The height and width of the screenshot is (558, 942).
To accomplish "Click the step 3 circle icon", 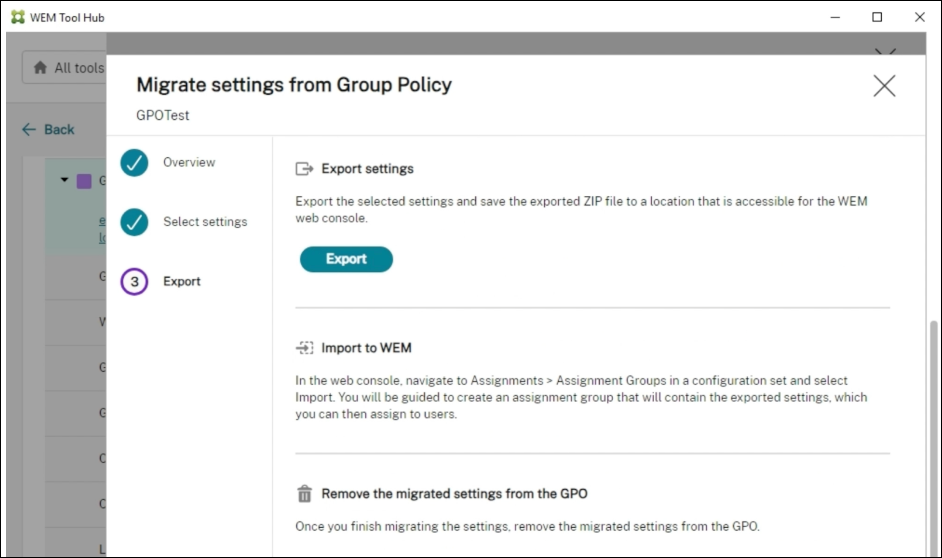I will tap(134, 282).
